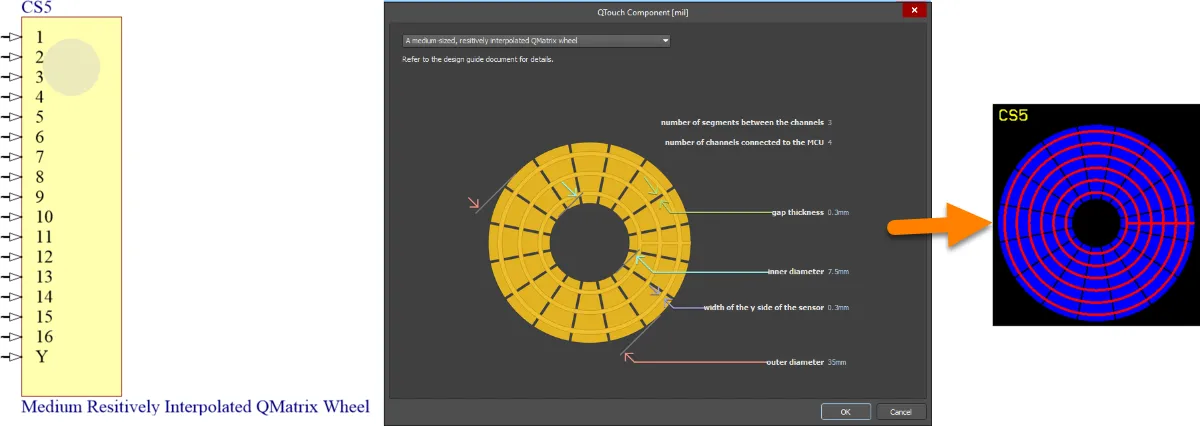Click 'Refer to the design guide document' text
This screenshot has height=426, width=1200.
tap(477, 60)
